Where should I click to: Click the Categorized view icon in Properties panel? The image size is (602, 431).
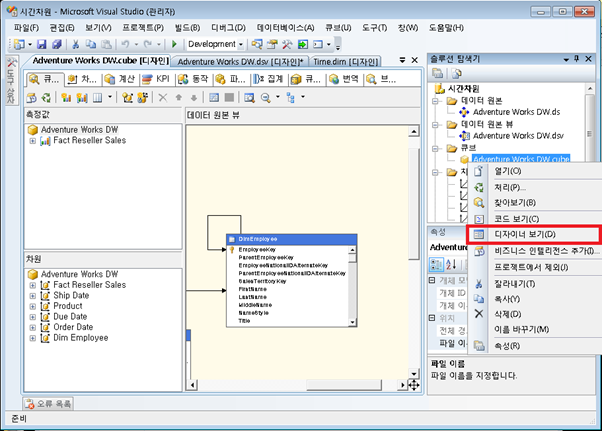[436, 264]
